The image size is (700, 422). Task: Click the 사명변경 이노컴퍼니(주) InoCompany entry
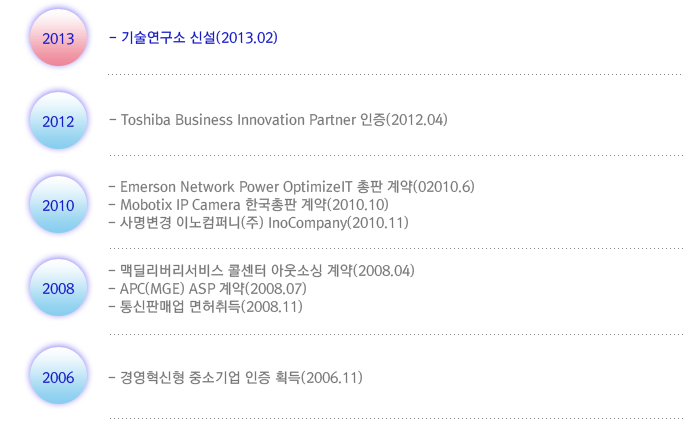[258, 222]
